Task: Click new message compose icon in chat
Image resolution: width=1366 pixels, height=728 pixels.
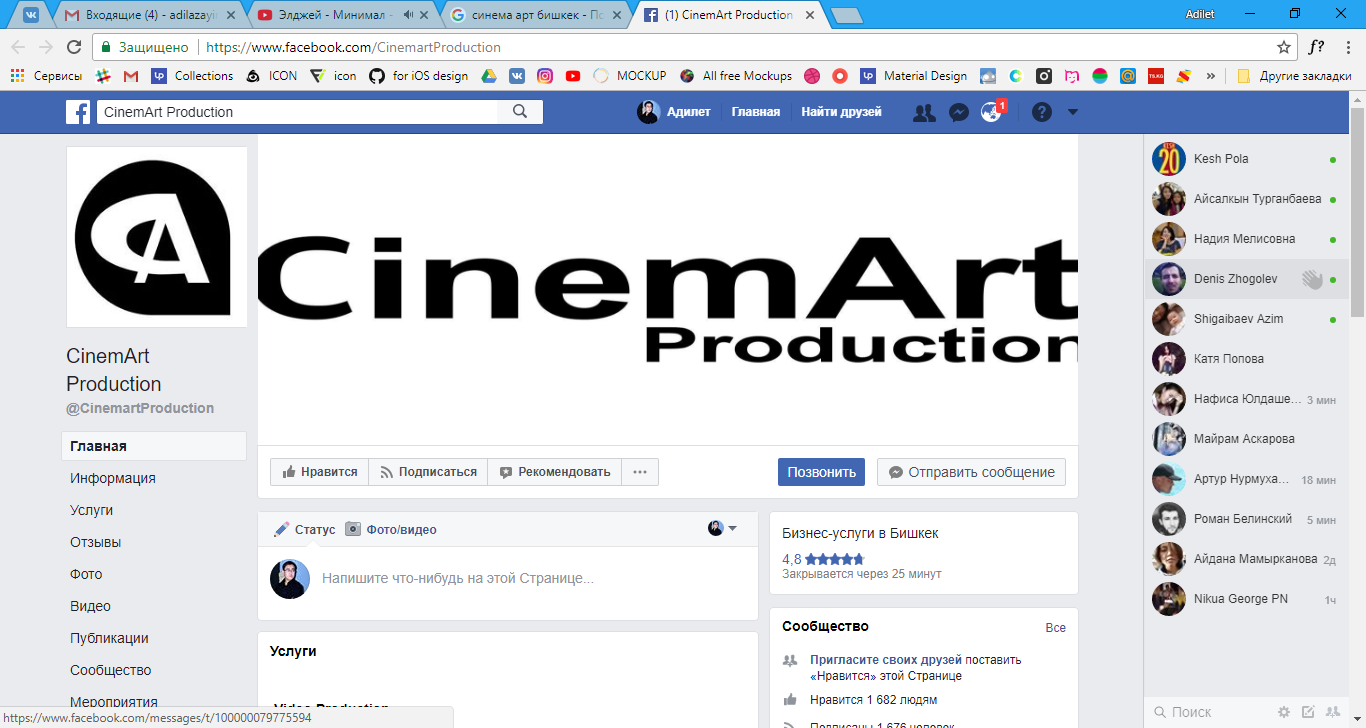Action: (1308, 712)
